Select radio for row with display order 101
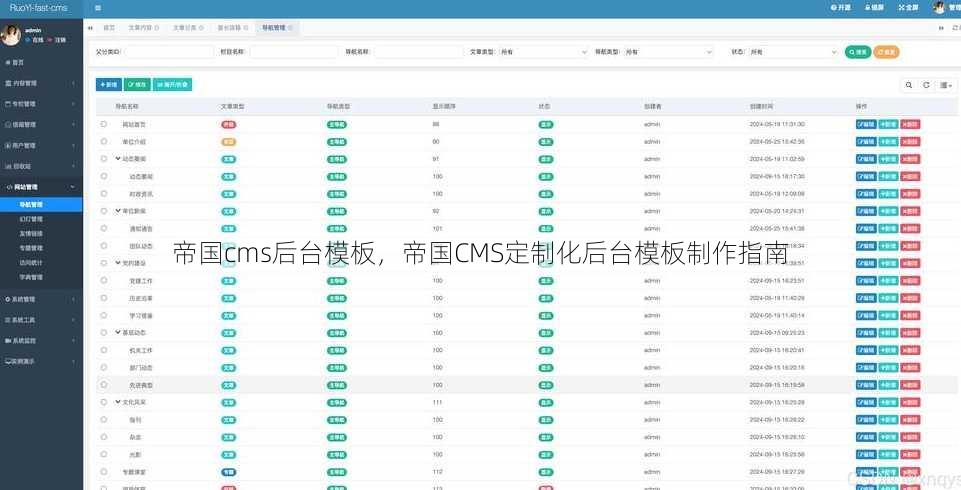Screen dimensions: 961x490 pyautogui.click(x=104, y=228)
